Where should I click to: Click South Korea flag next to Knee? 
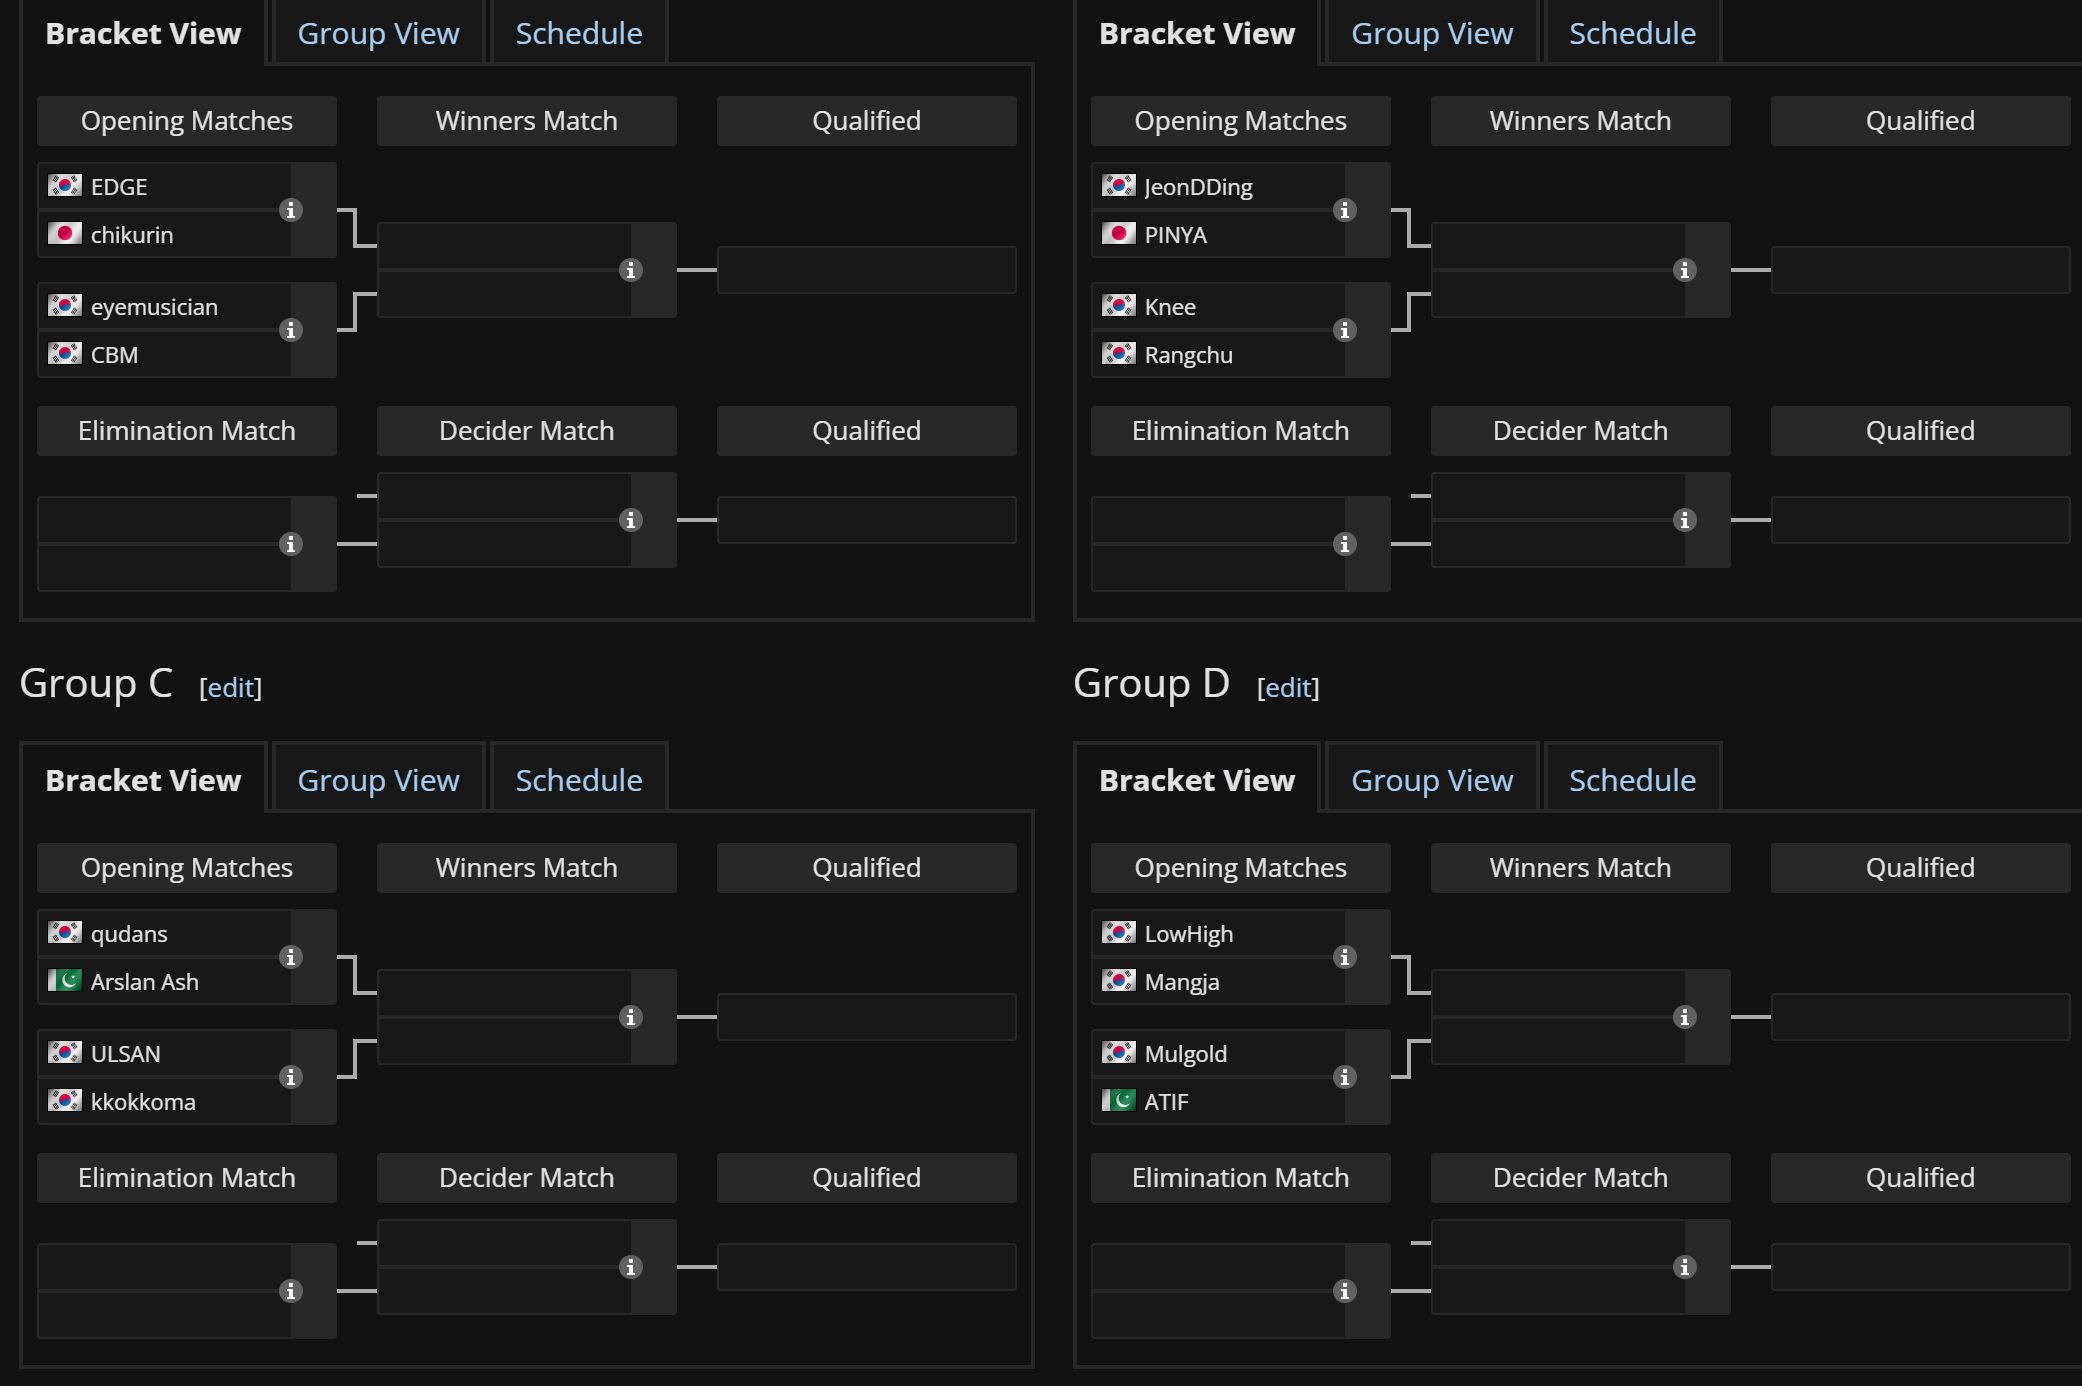pos(1118,305)
